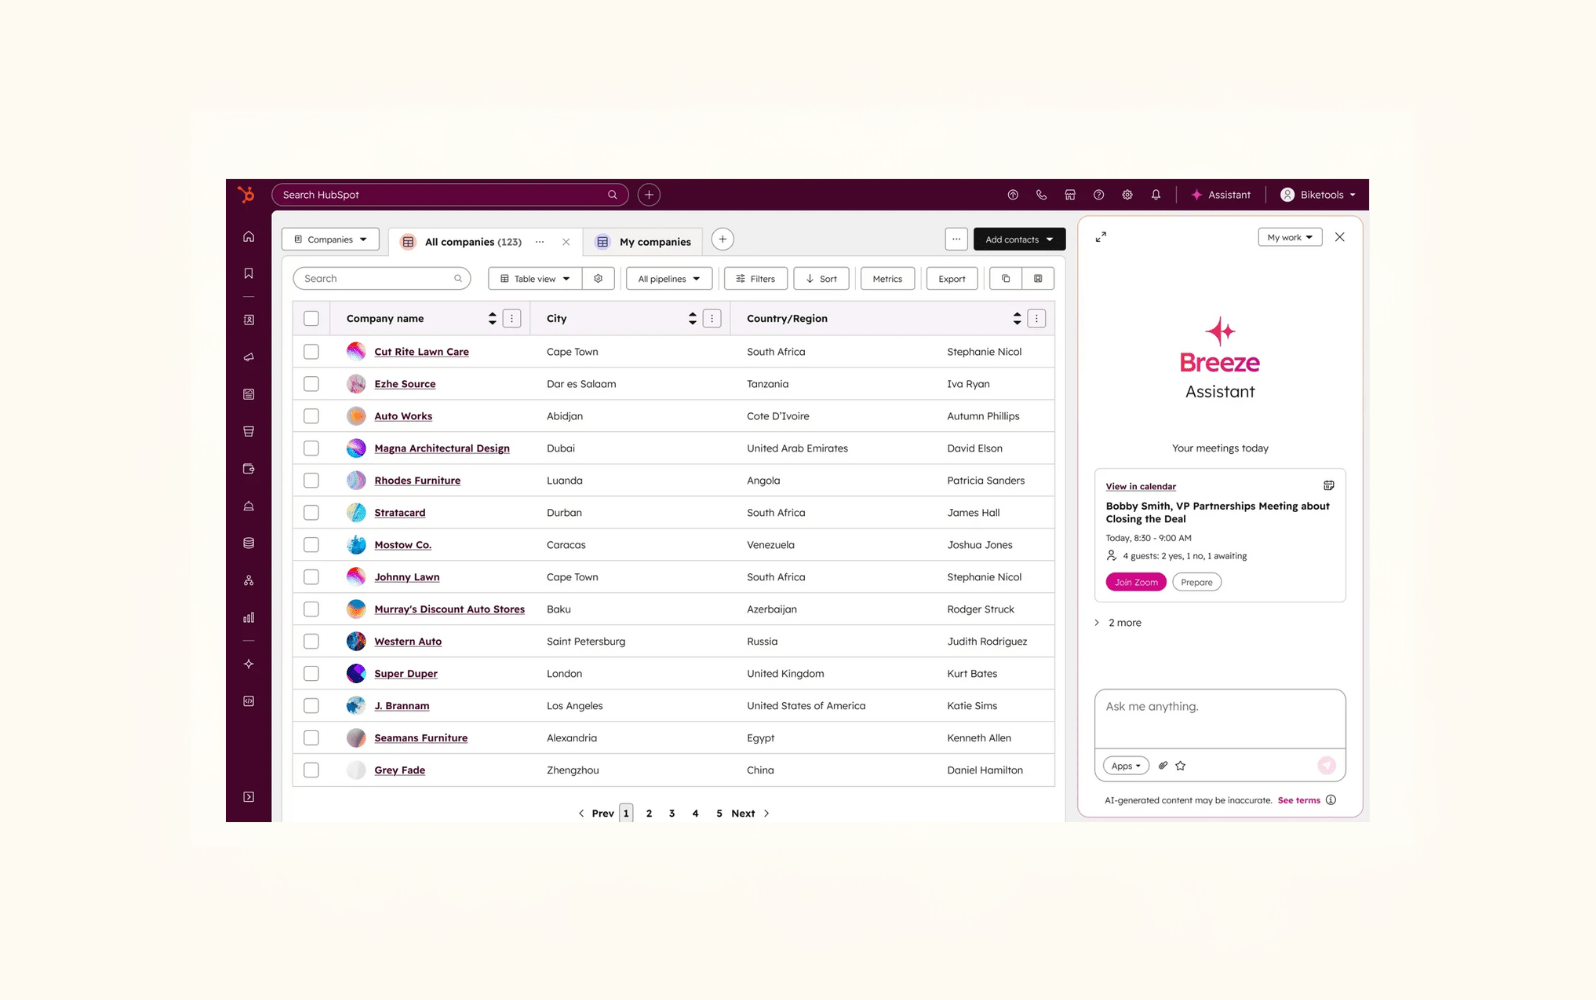Click the HubSpot sprocket logo

click(x=246, y=195)
